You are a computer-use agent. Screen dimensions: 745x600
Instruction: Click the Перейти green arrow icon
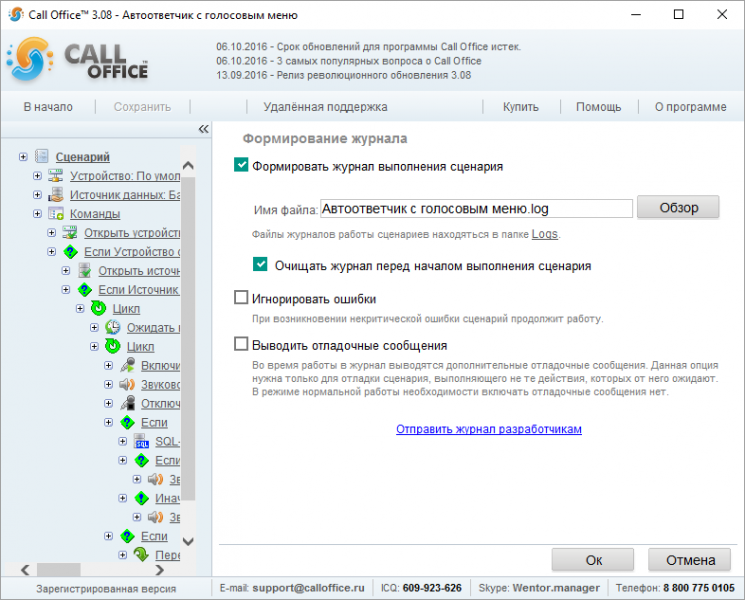(x=141, y=554)
